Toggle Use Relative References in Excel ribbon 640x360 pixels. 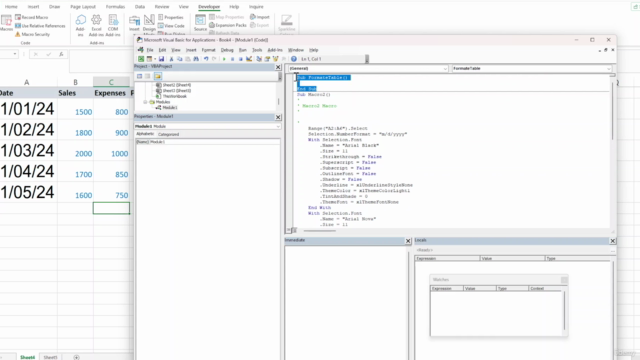pyautogui.click(x=40, y=26)
